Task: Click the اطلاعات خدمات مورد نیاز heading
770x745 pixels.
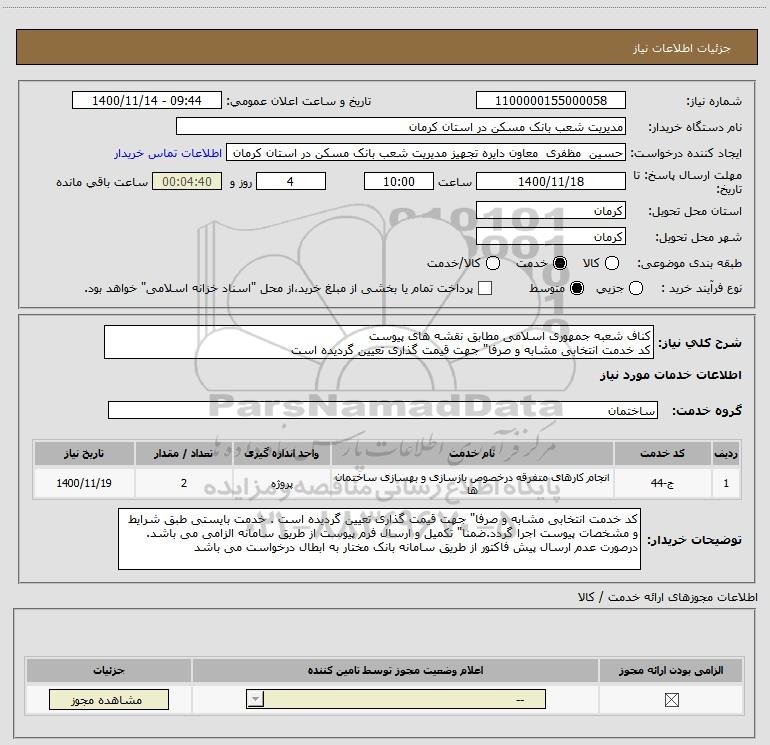Action: (x=670, y=375)
